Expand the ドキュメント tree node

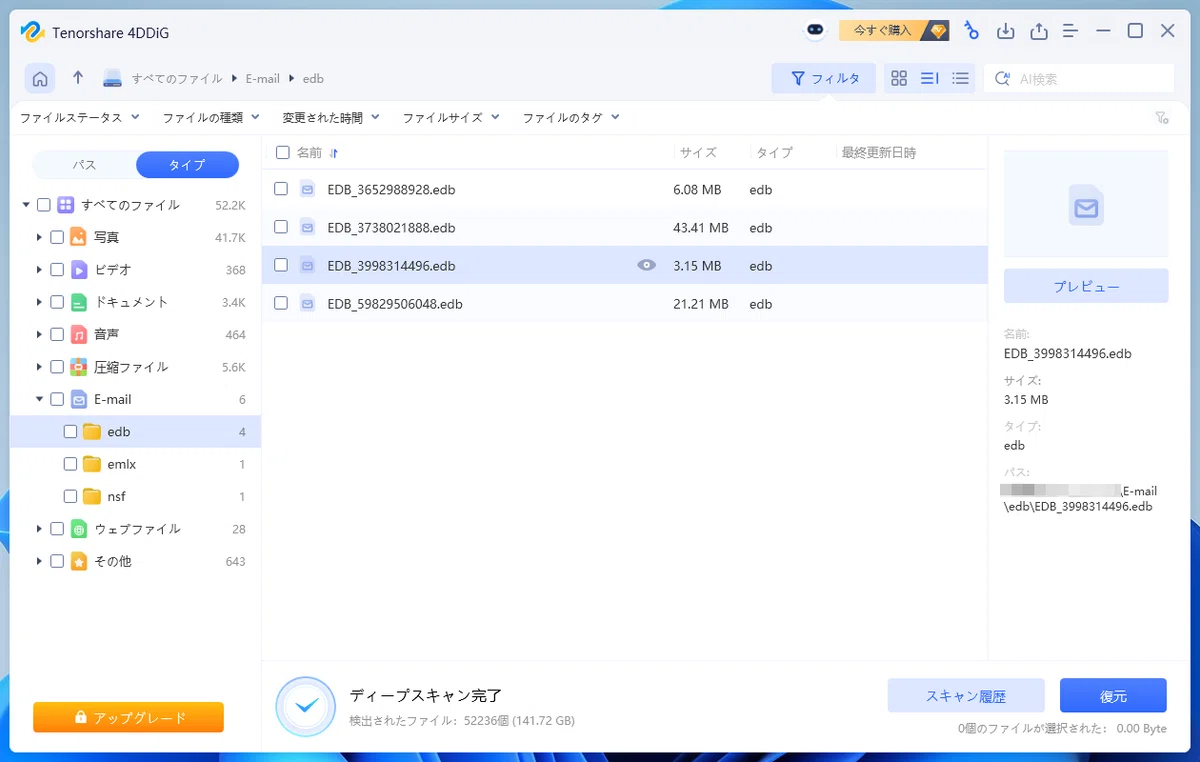39,302
